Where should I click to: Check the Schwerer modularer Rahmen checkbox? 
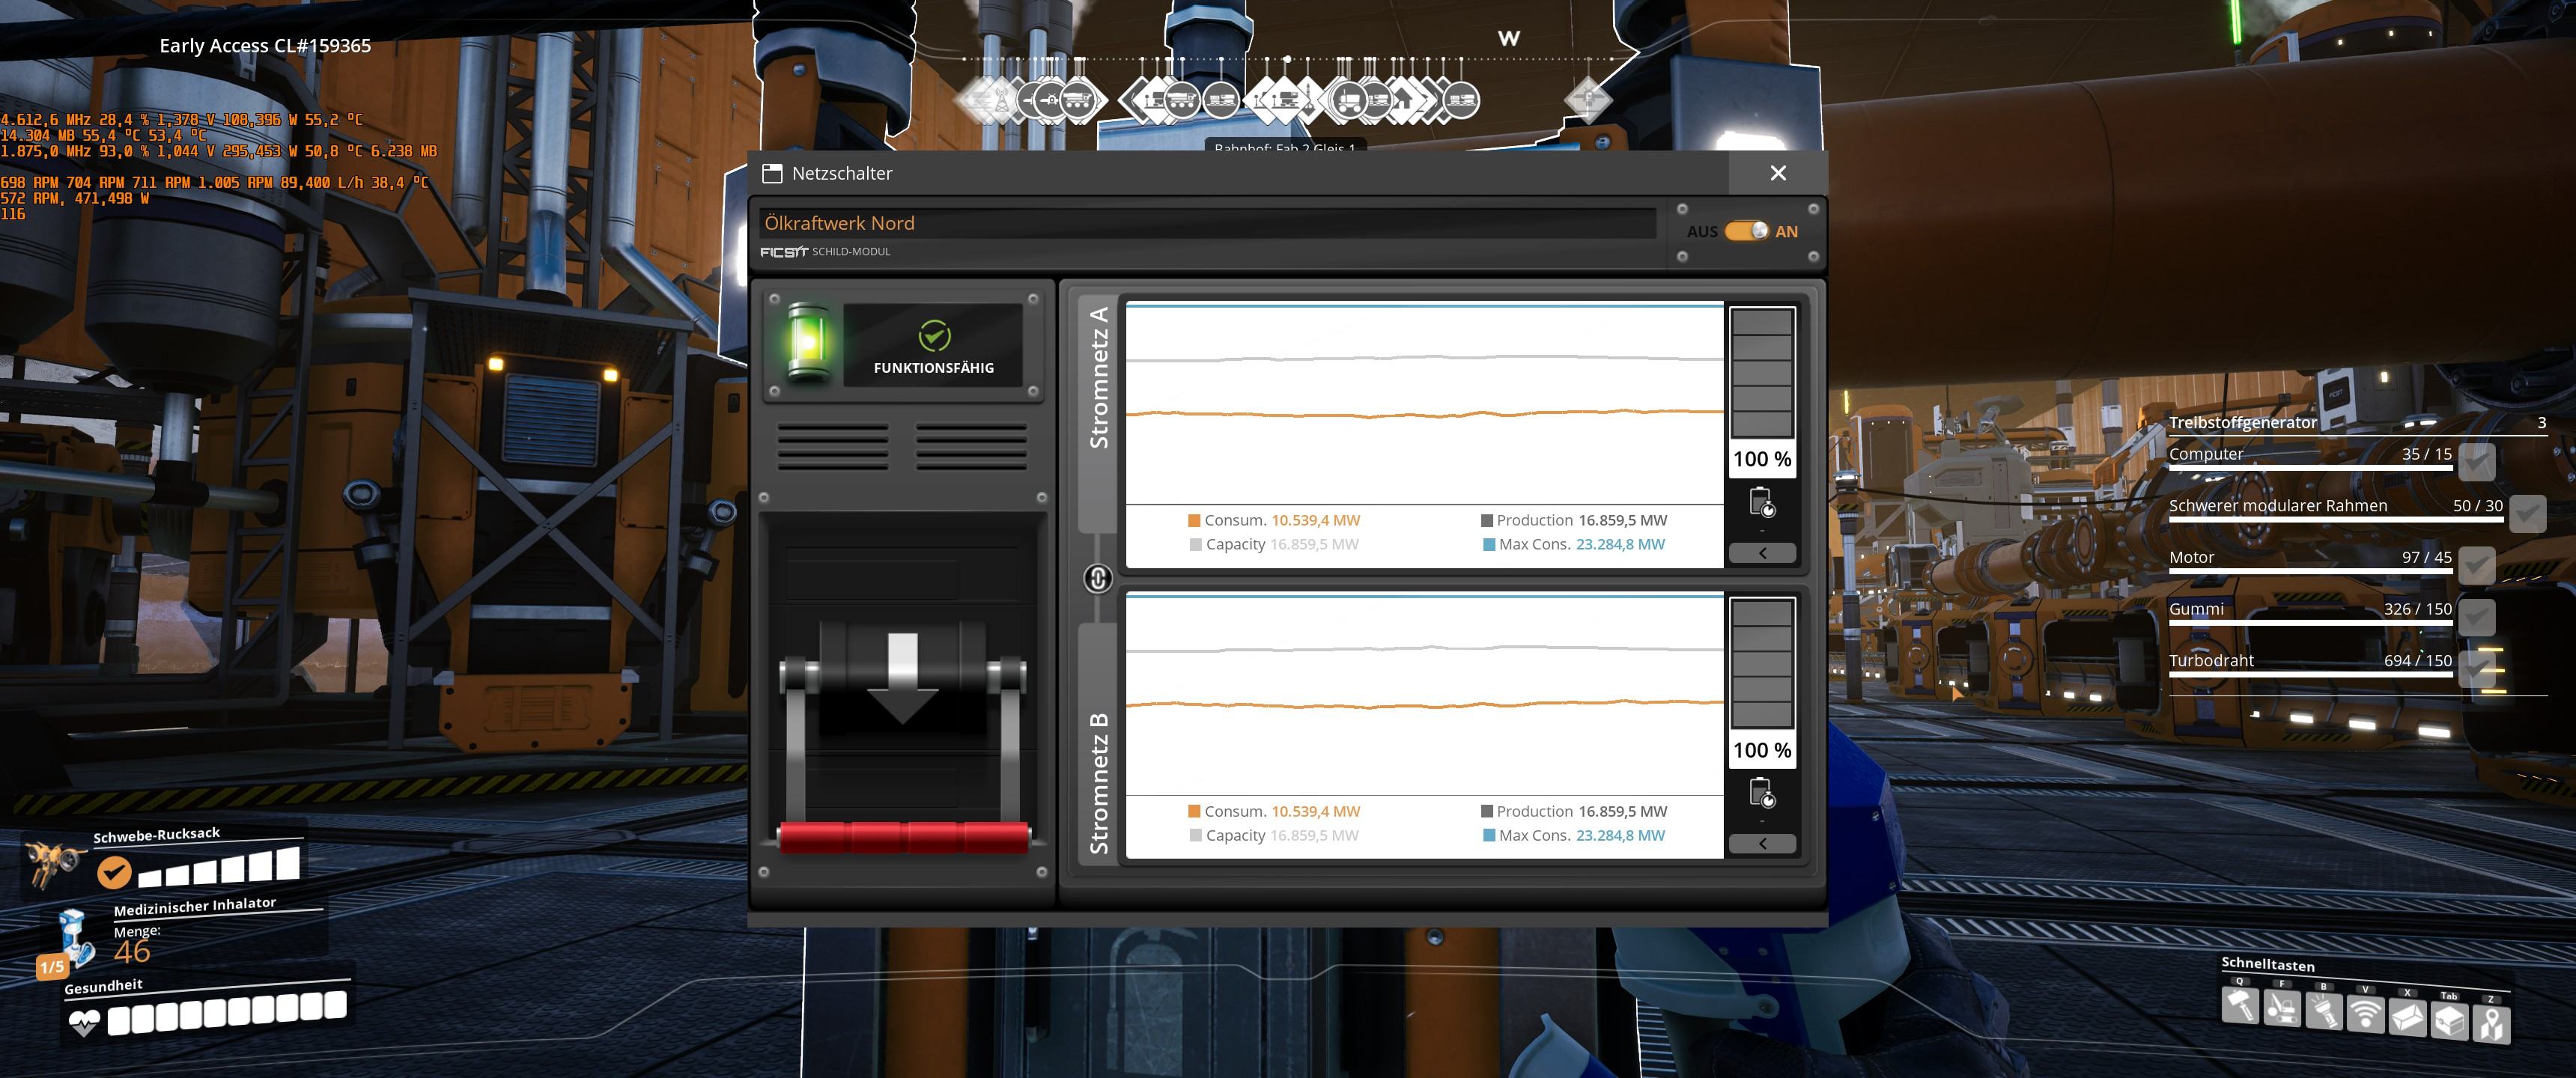(x=2527, y=514)
